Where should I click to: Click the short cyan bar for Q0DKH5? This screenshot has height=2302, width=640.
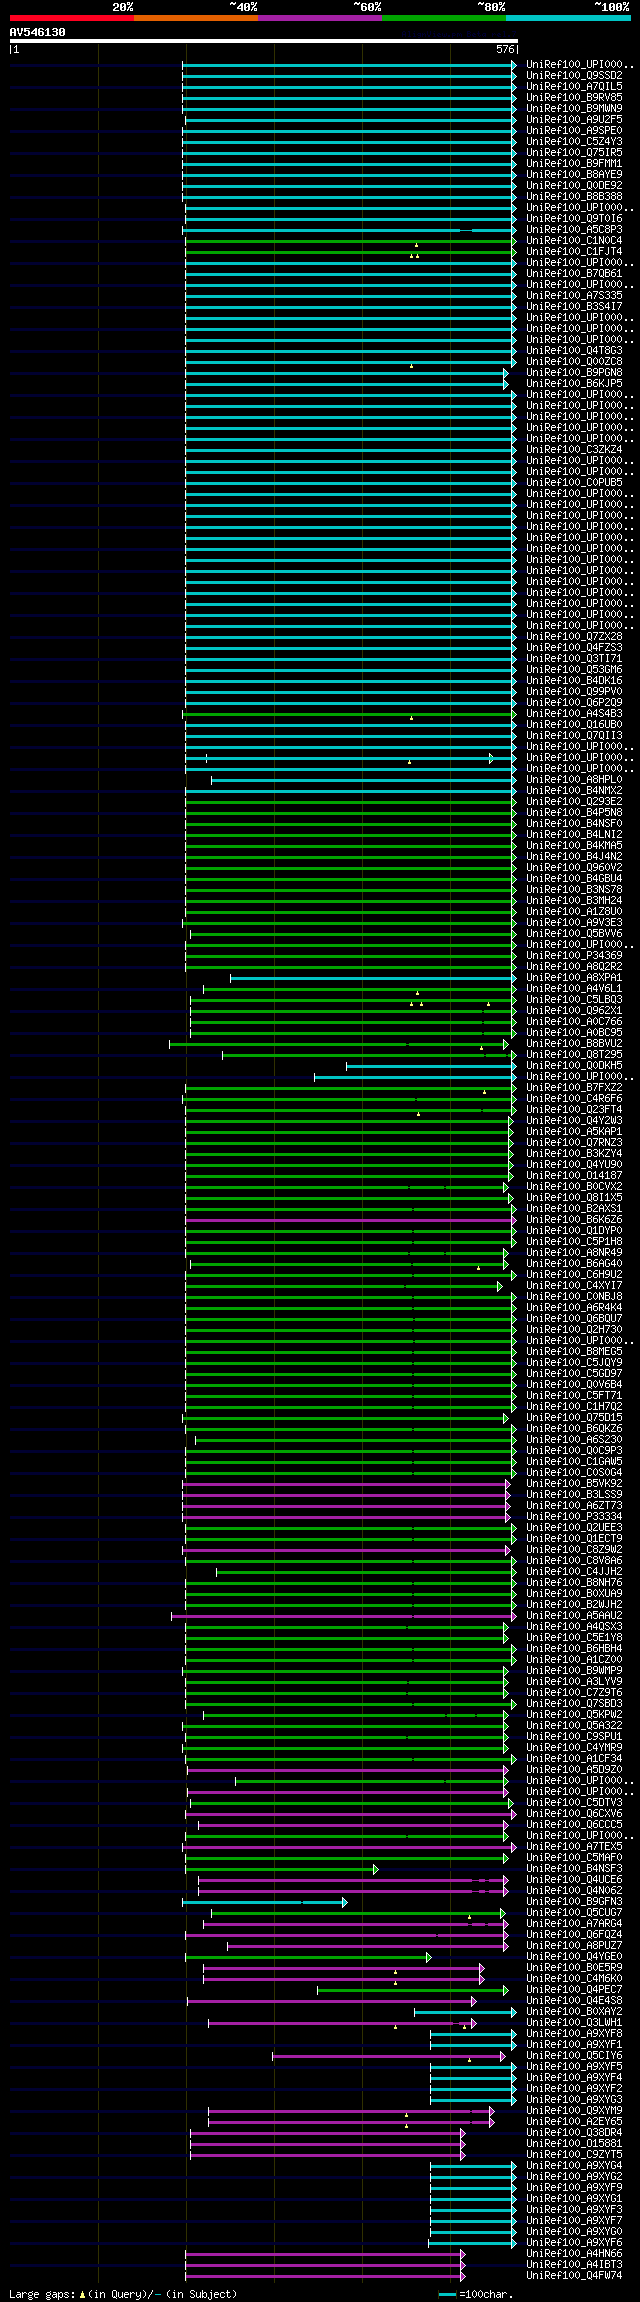coord(430,1066)
